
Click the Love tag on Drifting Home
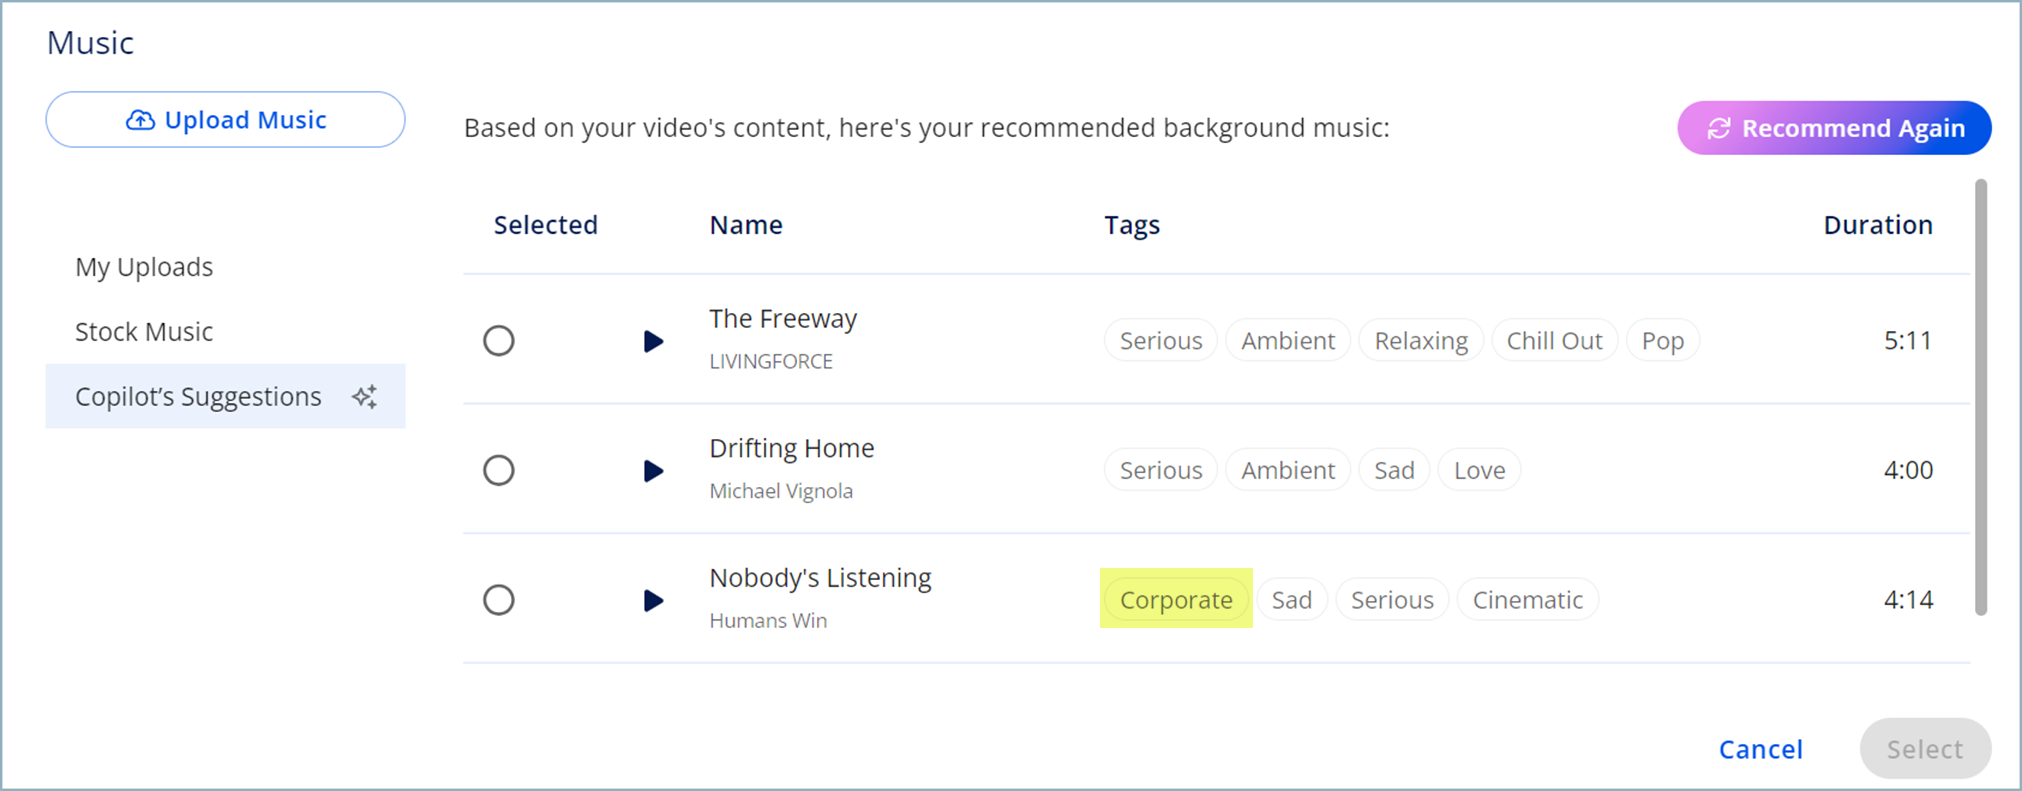pyautogui.click(x=1479, y=470)
